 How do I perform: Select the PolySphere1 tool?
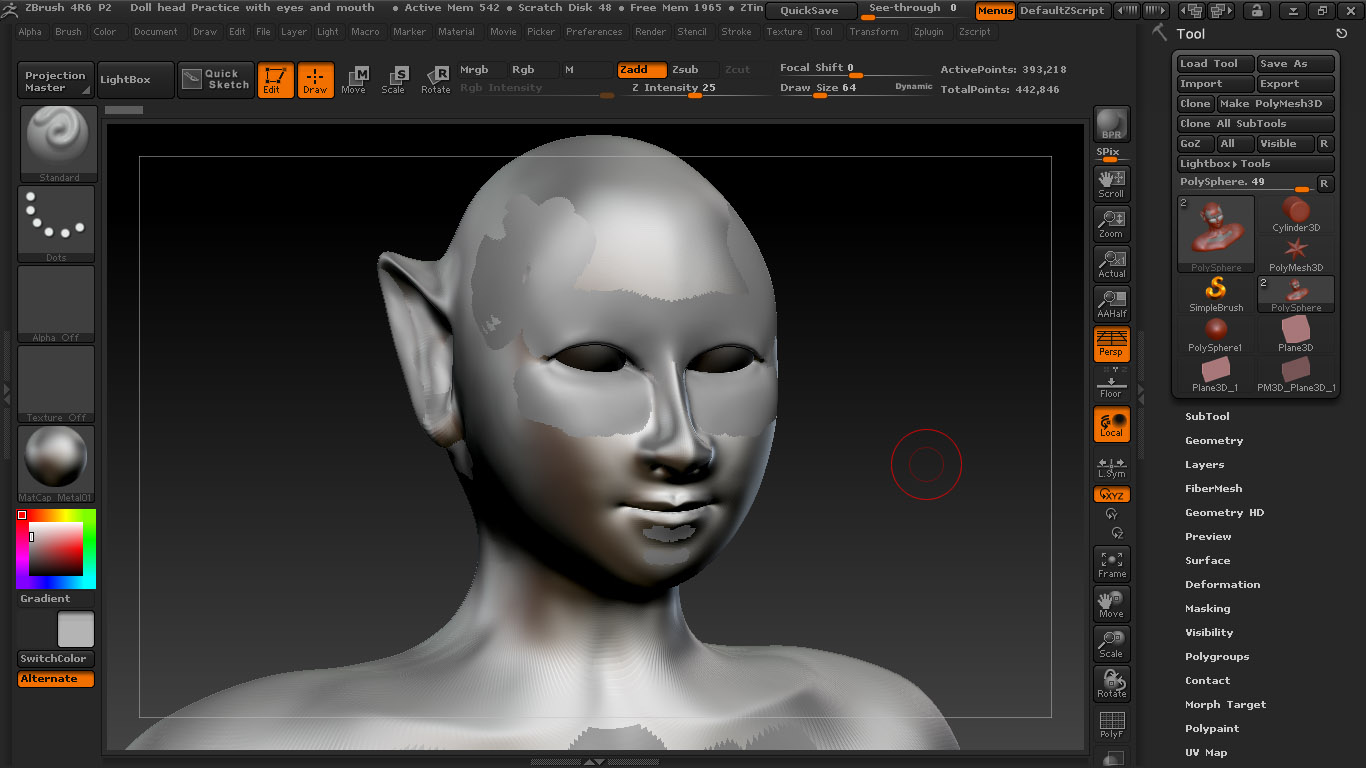click(1216, 335)
